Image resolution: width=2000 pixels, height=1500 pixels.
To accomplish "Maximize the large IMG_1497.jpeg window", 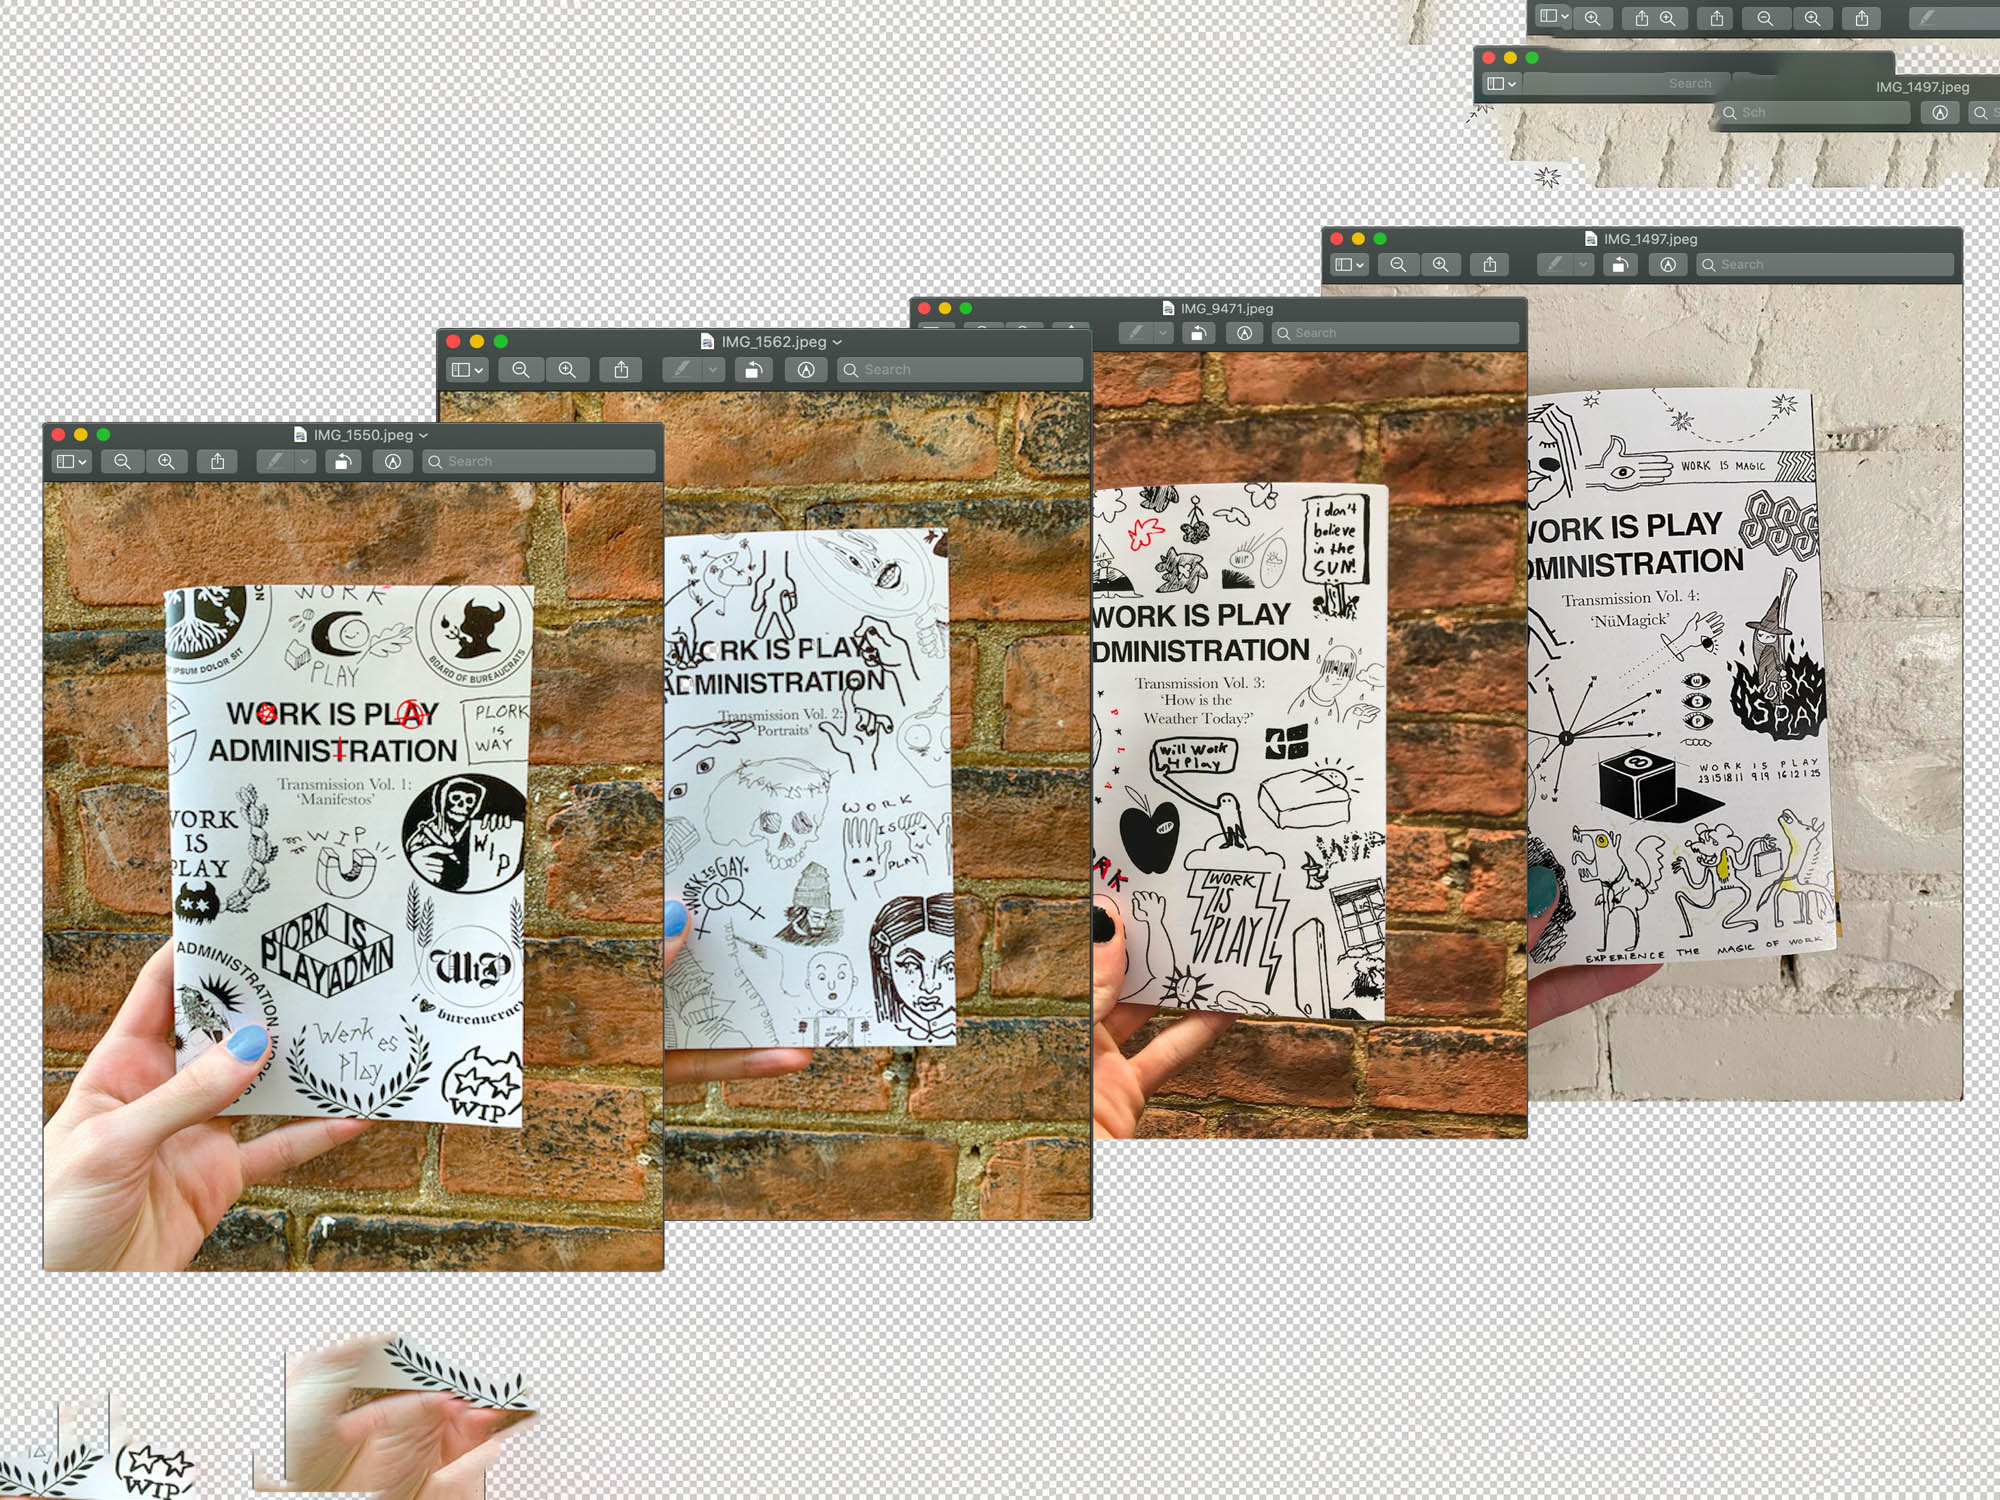I will click(x=1380, y=239).
